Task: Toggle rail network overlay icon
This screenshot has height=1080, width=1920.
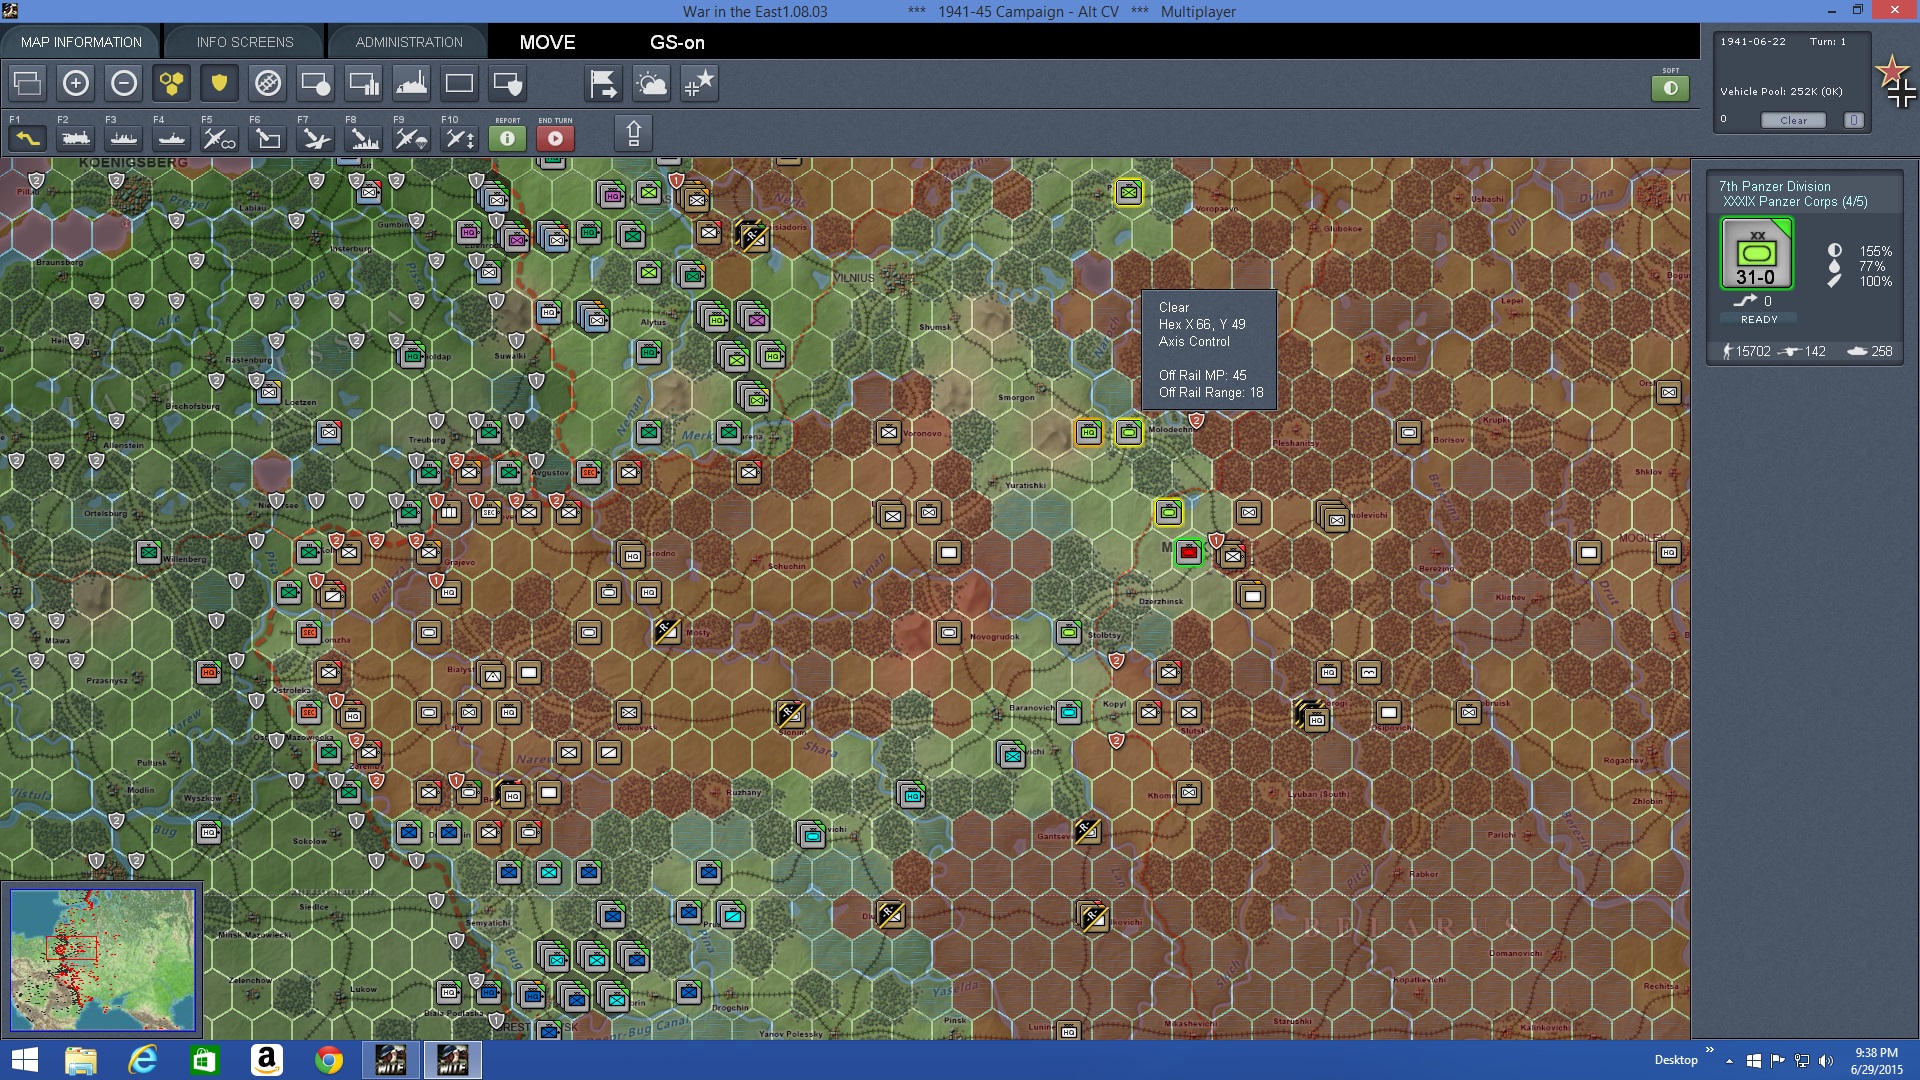Action: (x=268, y=83)
